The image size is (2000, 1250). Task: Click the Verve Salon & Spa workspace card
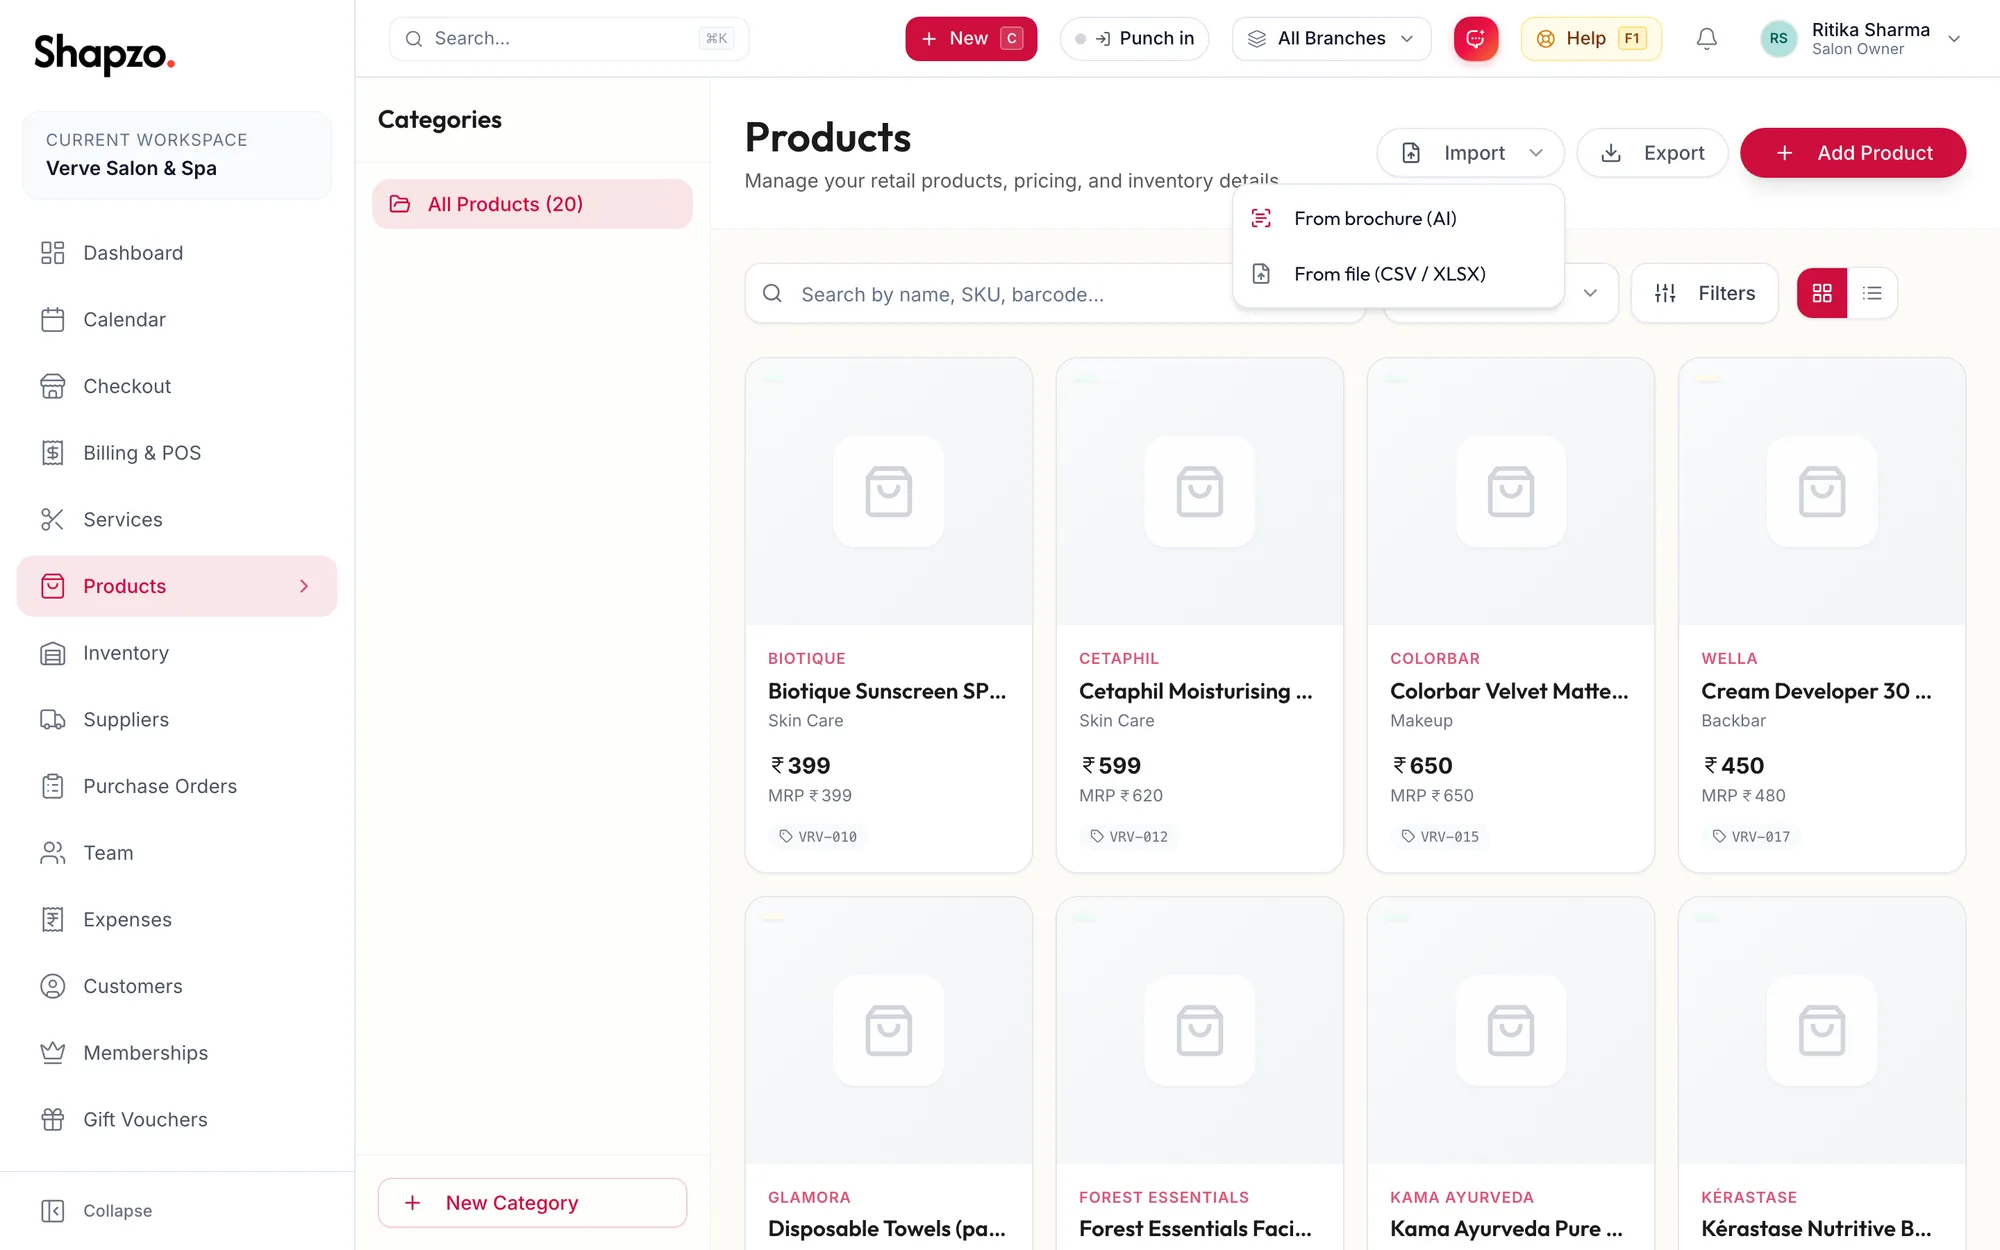click(x=177, y=155)
